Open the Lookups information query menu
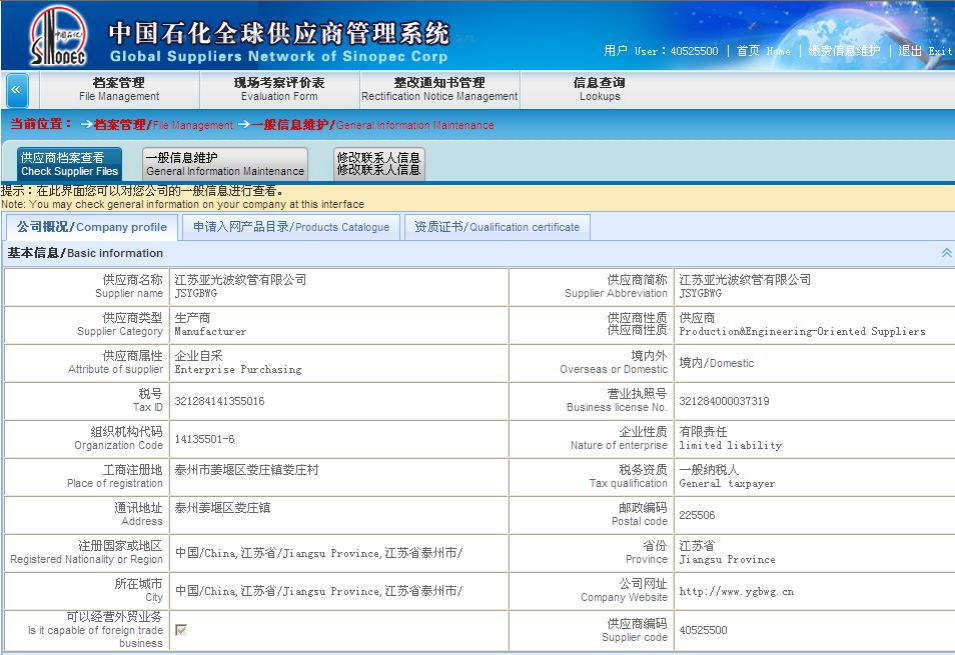 click(x=599, y=89)
